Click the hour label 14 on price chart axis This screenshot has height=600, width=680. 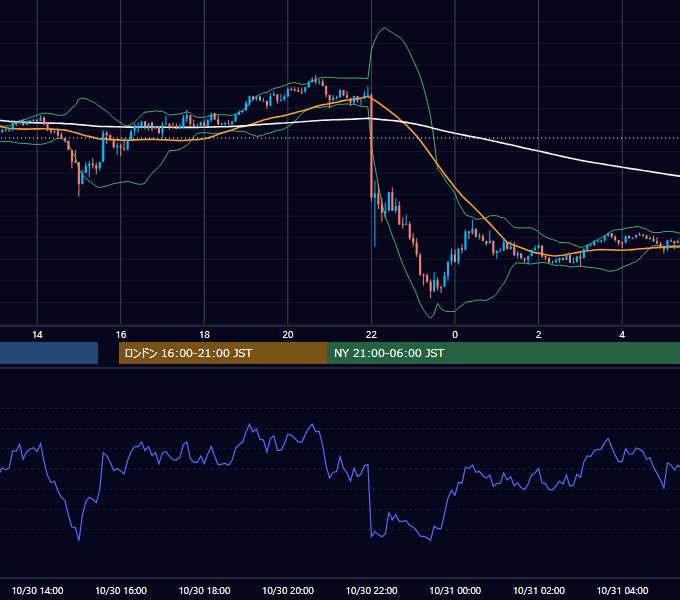tap(37, 335)
